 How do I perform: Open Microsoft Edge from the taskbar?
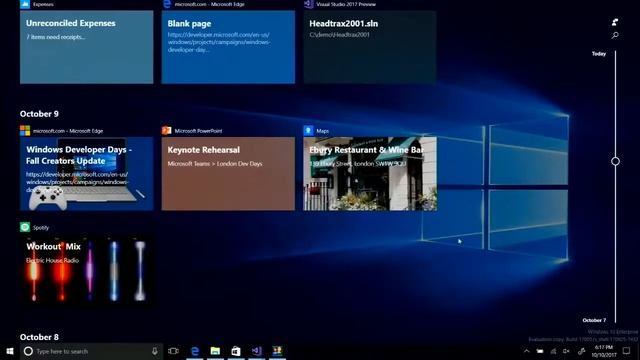click(195, 351)
